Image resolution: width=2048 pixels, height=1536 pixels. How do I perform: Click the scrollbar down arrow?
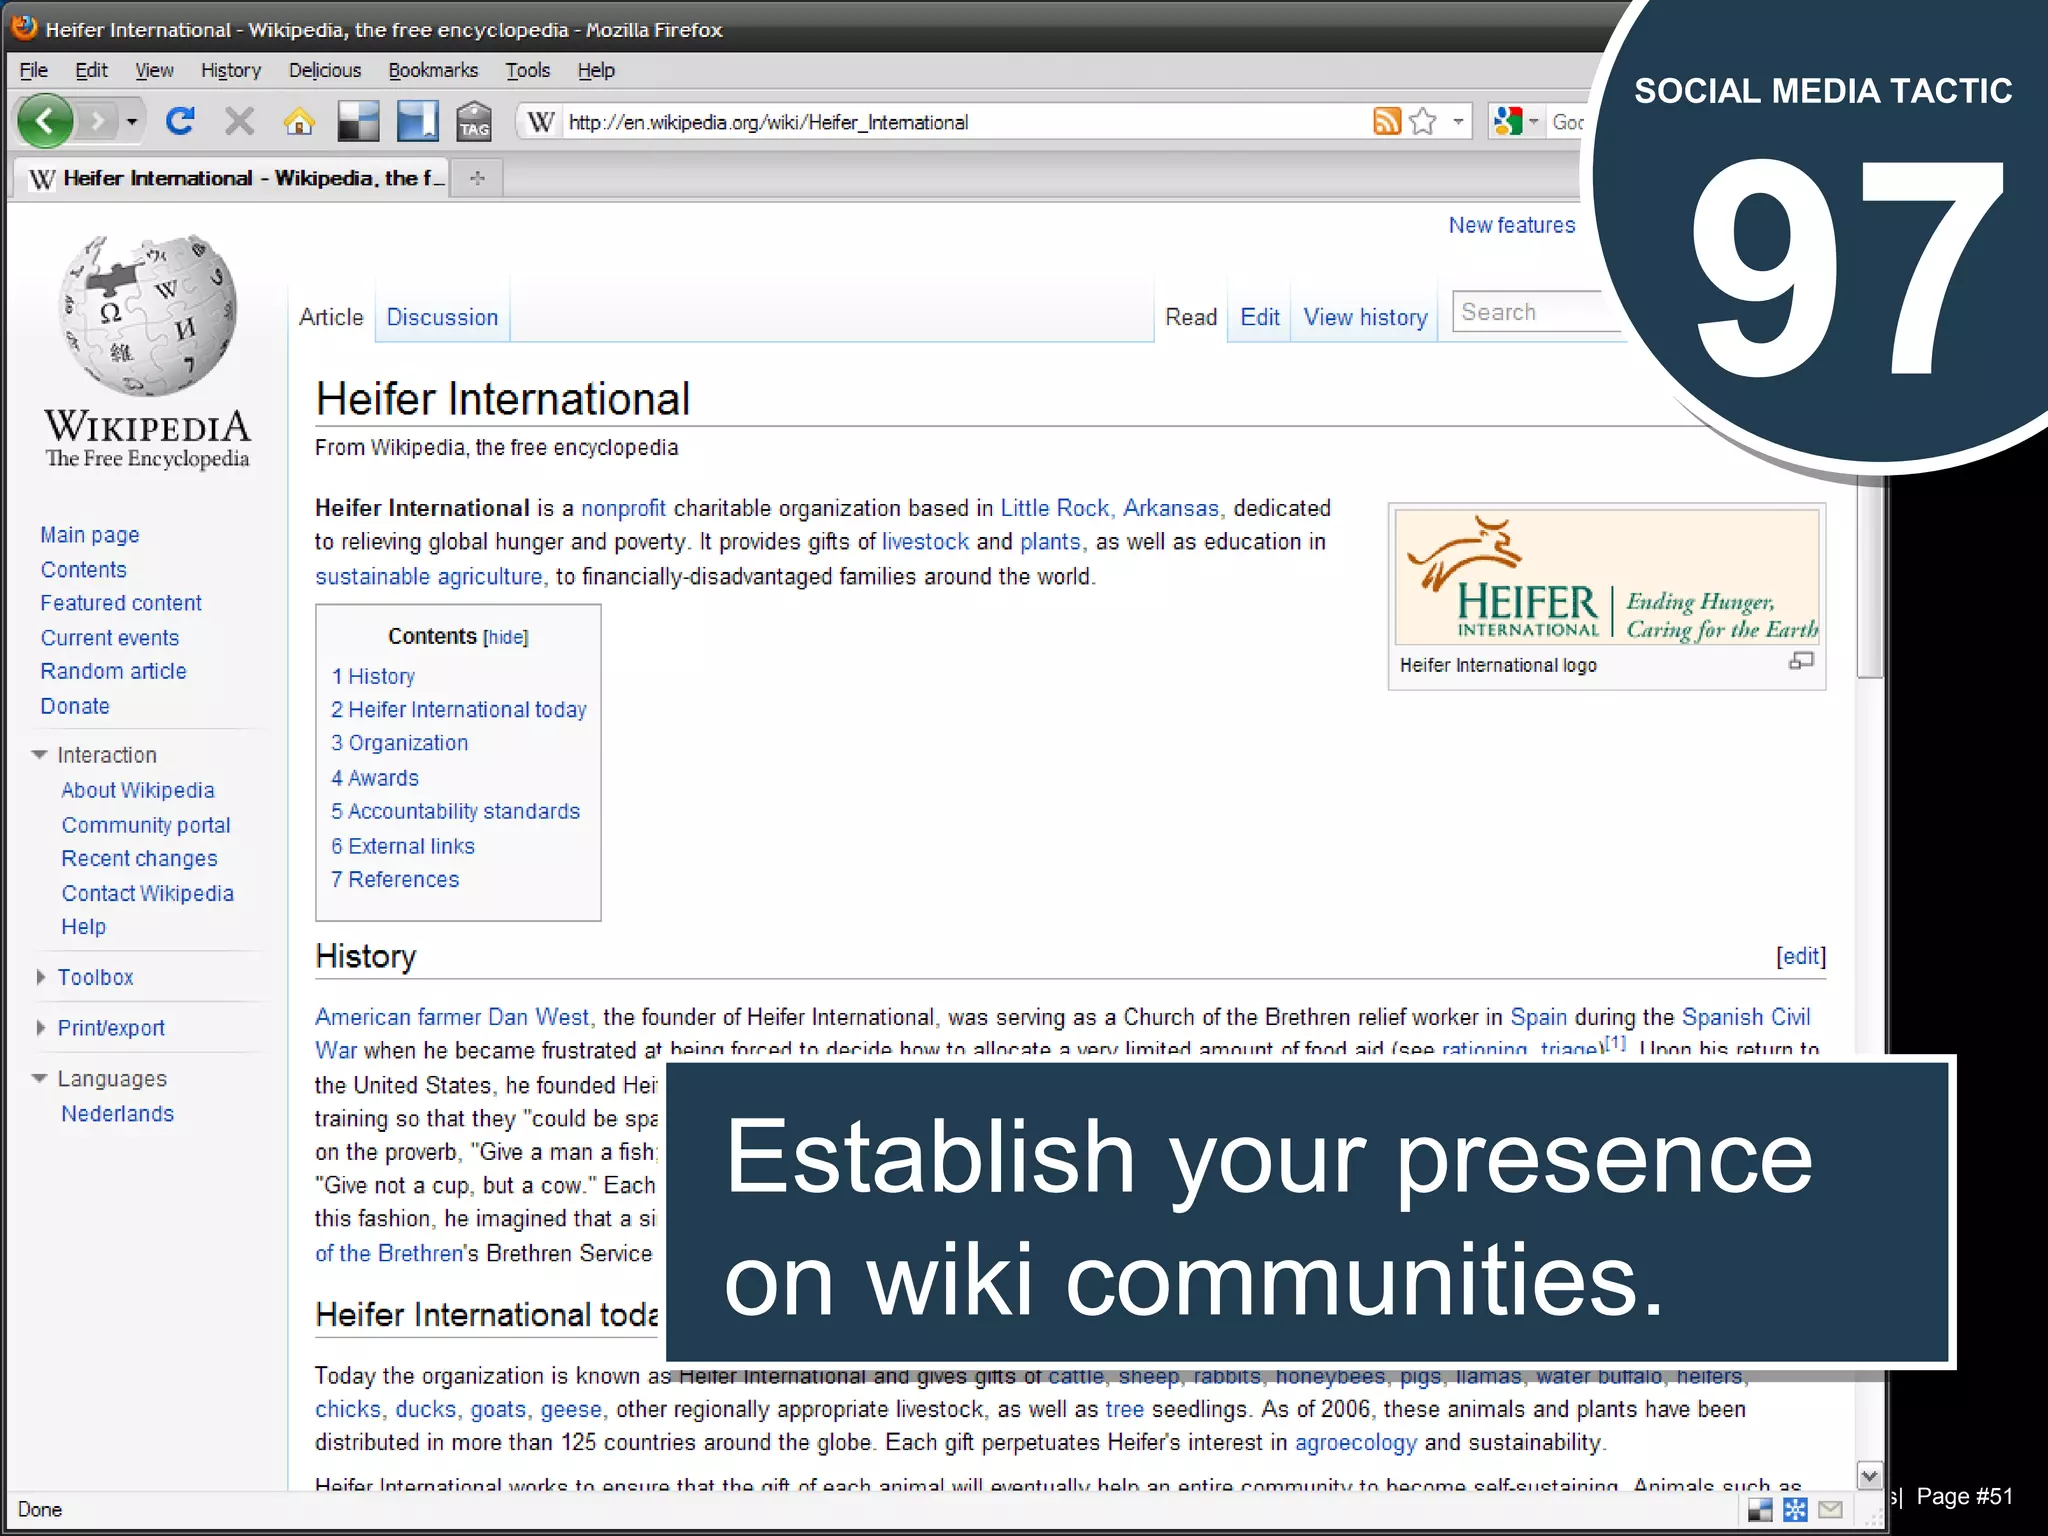[1869, 1475]
